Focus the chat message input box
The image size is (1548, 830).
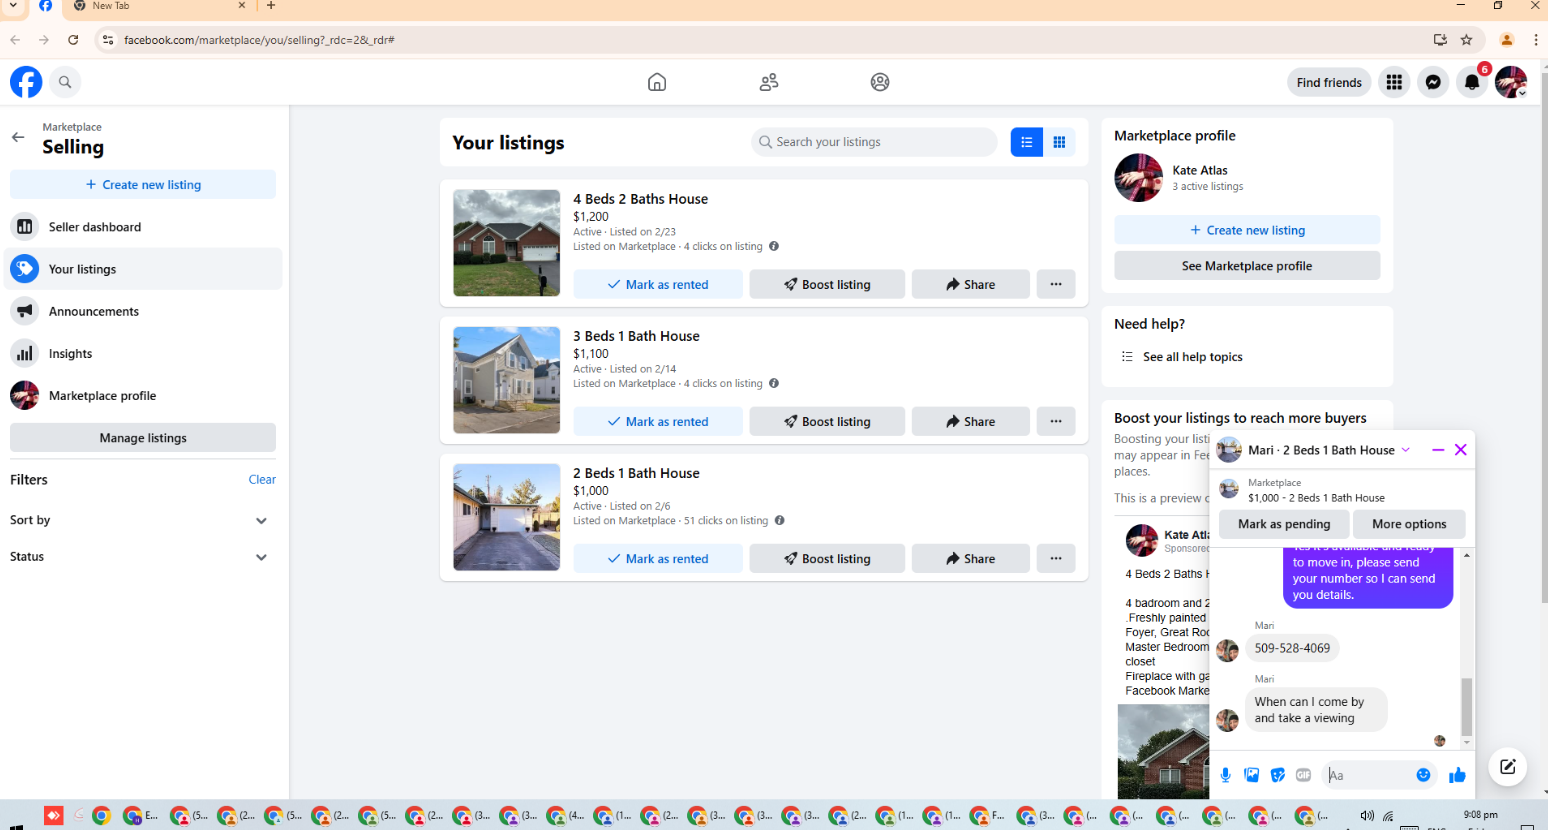click(x=1369, y=775)
